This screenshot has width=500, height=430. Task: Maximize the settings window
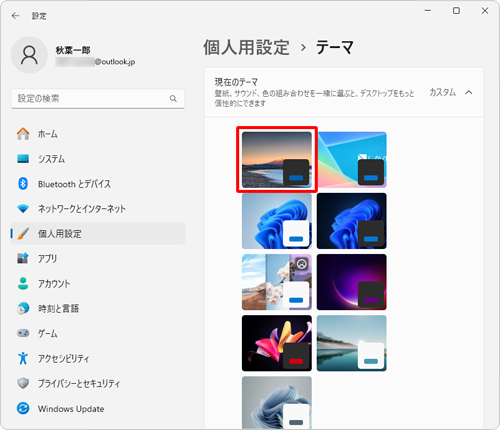click(x=456, y=11)
